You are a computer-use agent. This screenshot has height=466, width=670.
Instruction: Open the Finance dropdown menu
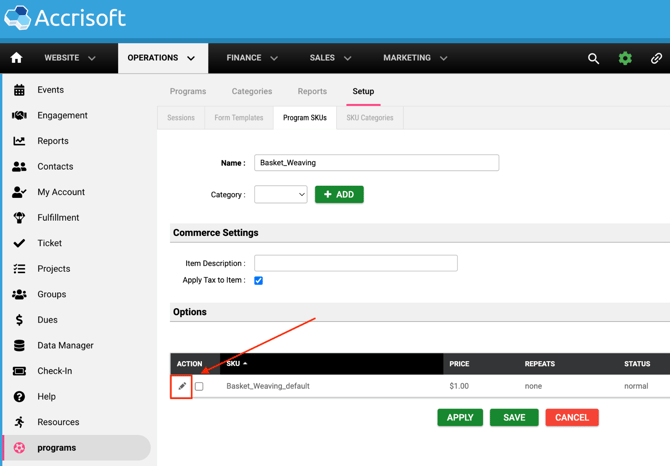[252, 58]
